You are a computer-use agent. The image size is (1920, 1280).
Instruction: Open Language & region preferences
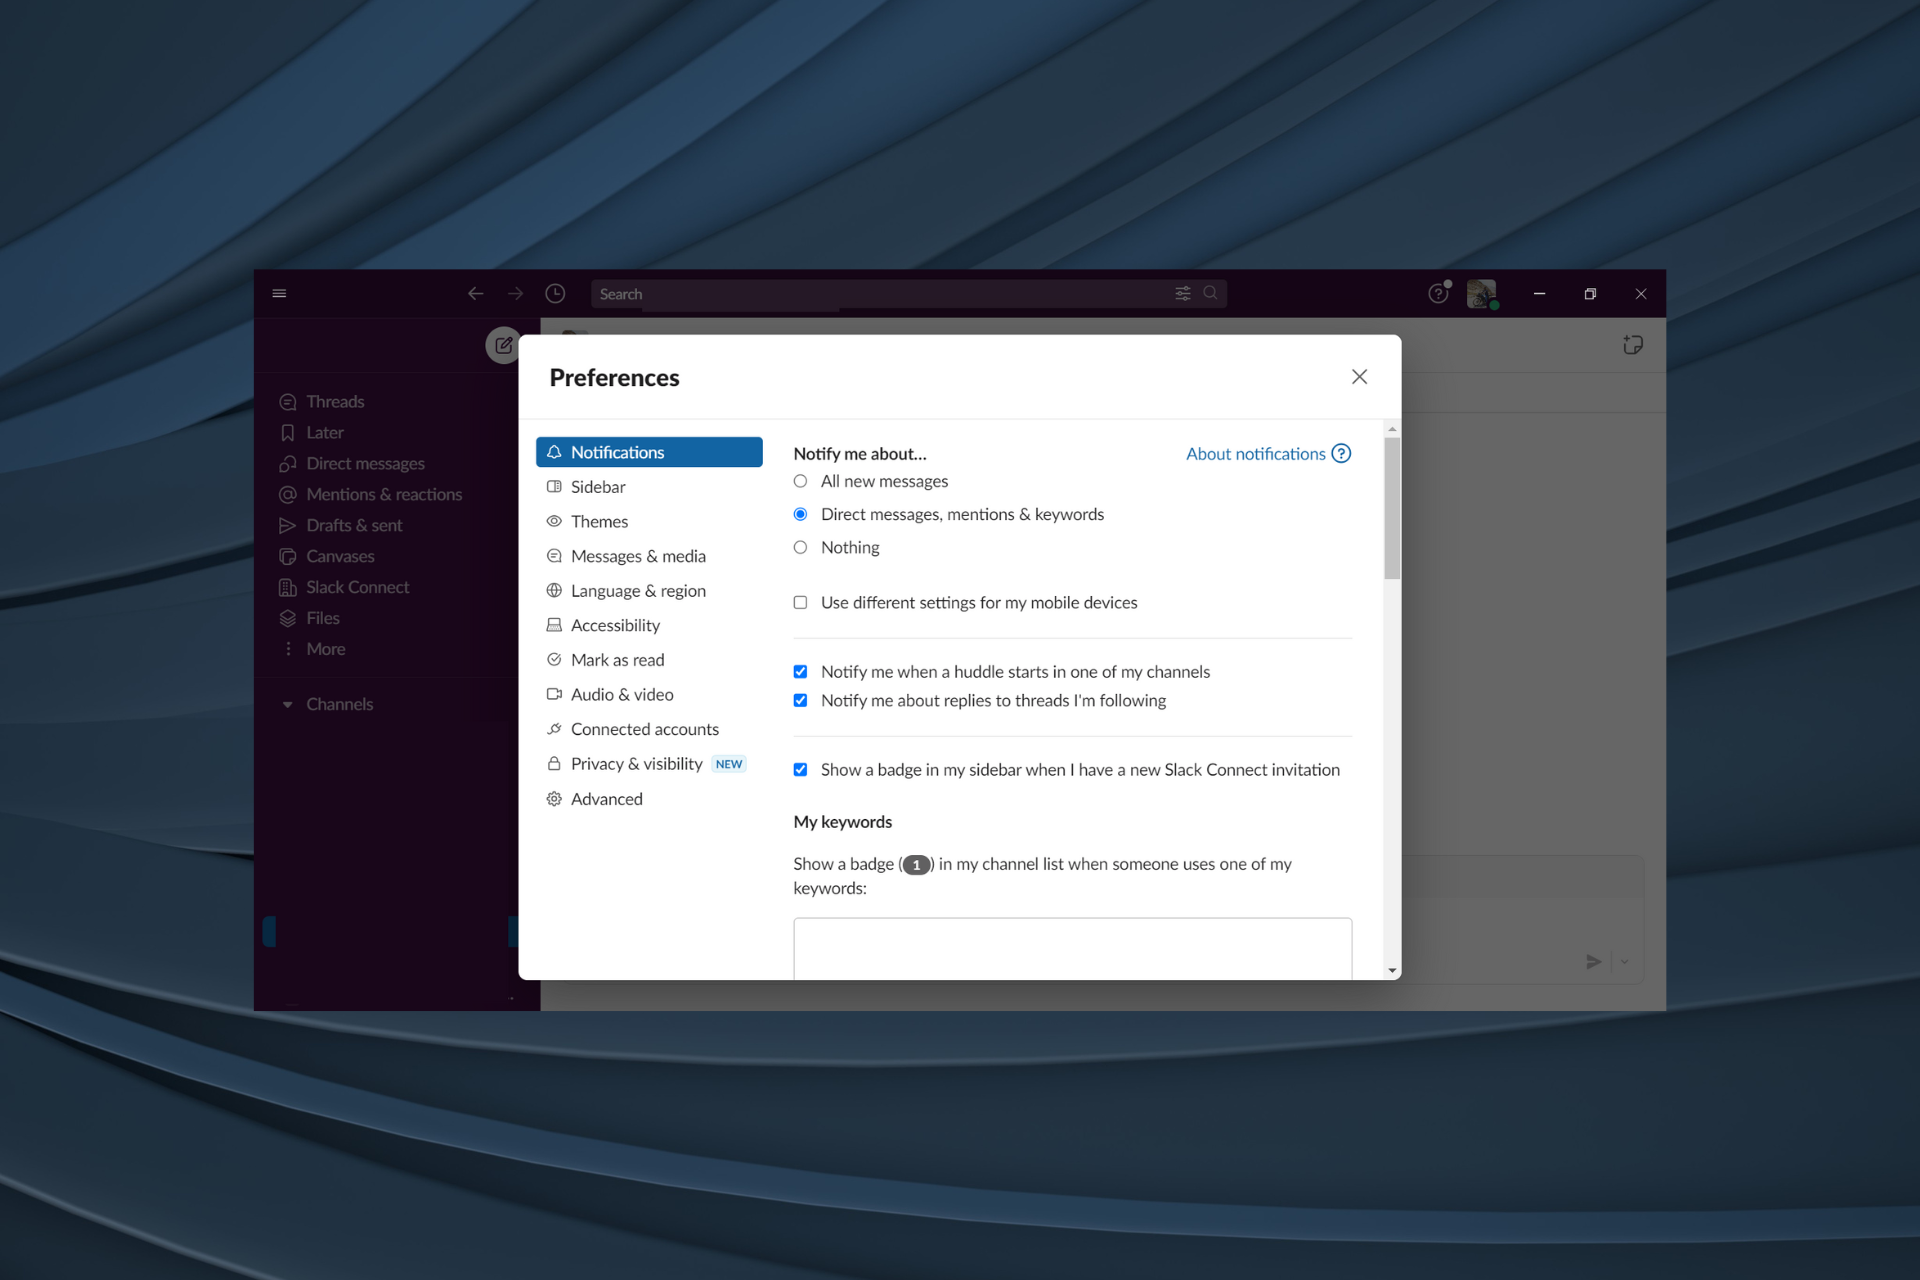click(649, 591)
